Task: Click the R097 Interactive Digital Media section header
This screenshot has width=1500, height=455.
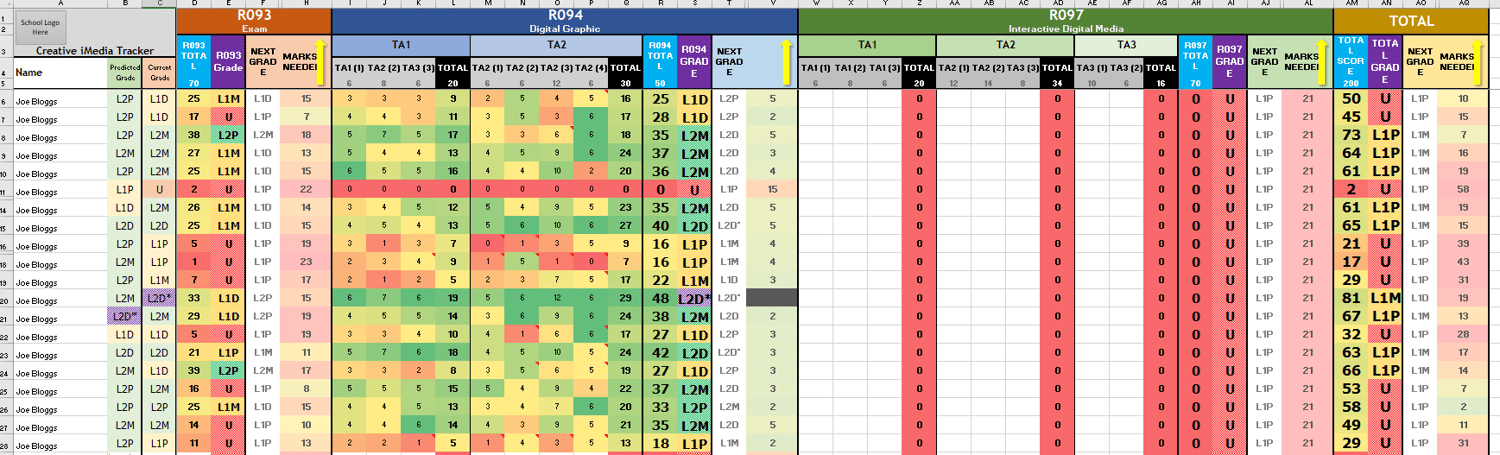Action: coord(1065,20)
